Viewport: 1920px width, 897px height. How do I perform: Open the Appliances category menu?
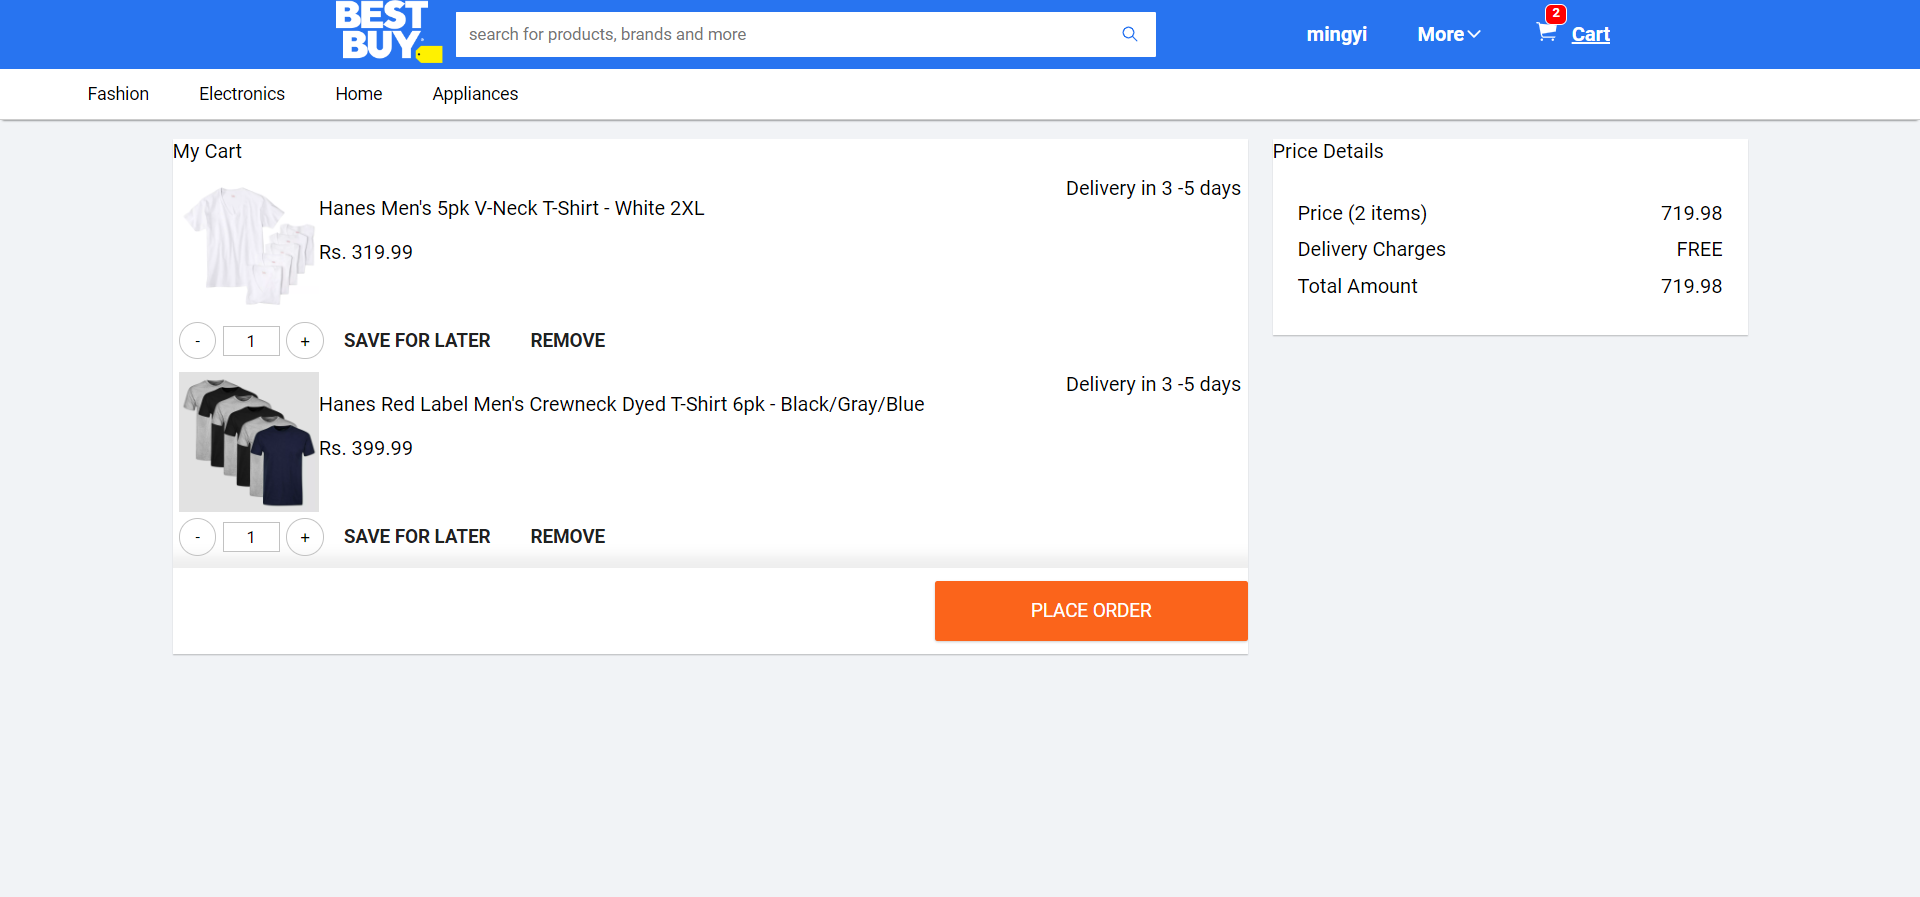click(475, 94)
